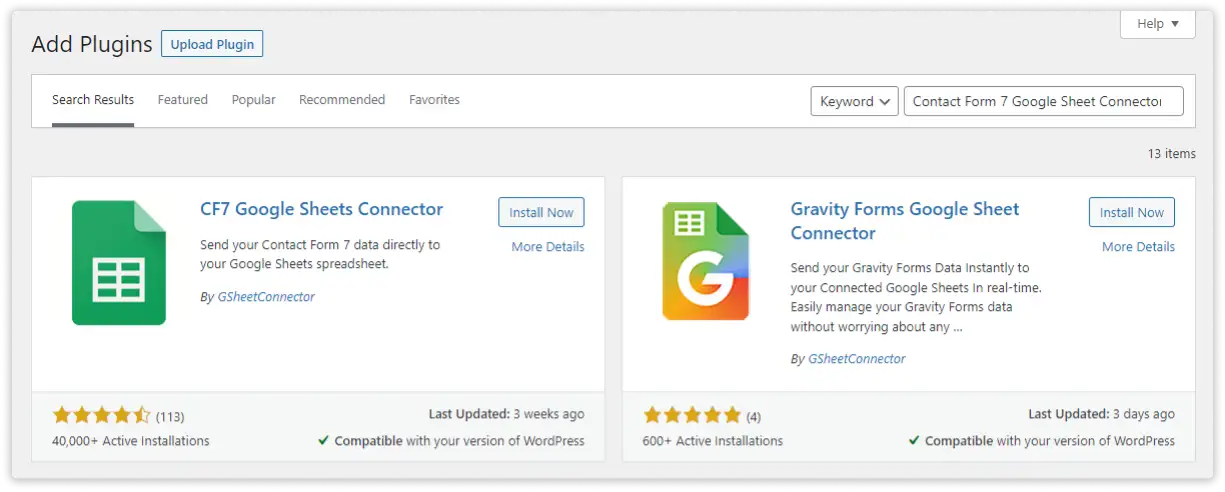This screenshot has width=1225, height=492.
Task: Click GSheetConnector author link under CF7 plugin
Action: tap(266, 297)
